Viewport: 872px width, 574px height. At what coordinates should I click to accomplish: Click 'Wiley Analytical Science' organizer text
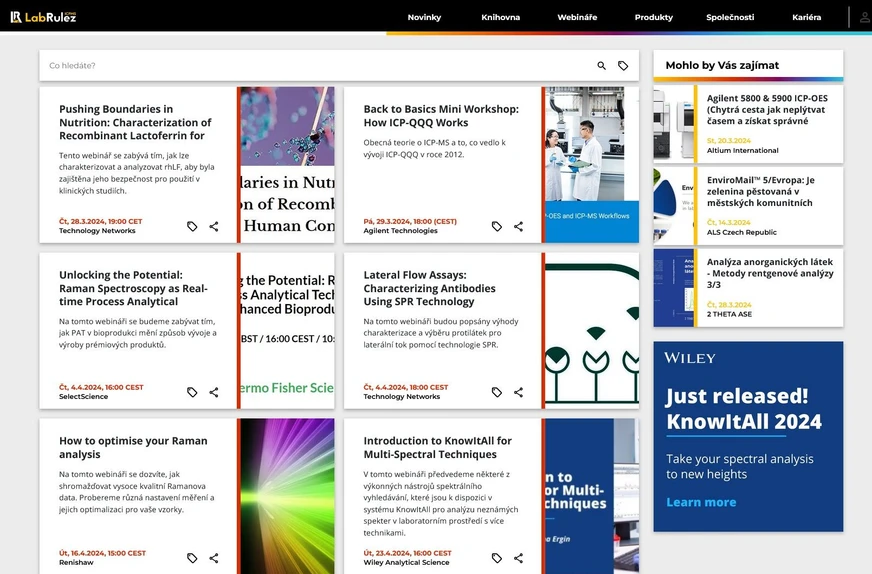[x=406, y=562]
